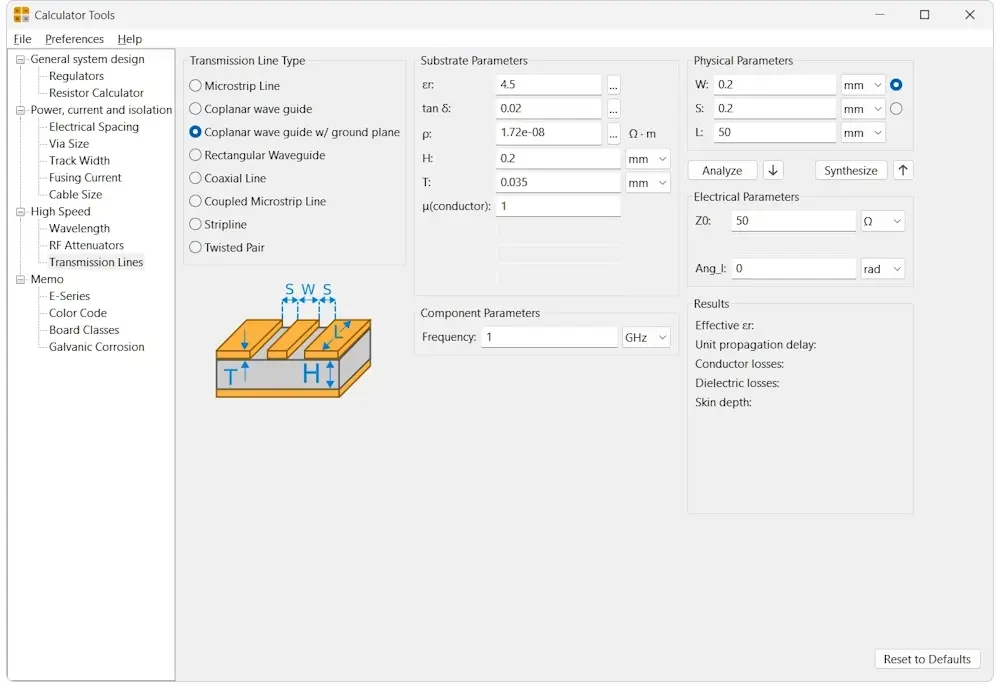1000x688 pixels.
Task: Expand the Ang_l rad unit dropdown
Action: (x=882, y=269)
